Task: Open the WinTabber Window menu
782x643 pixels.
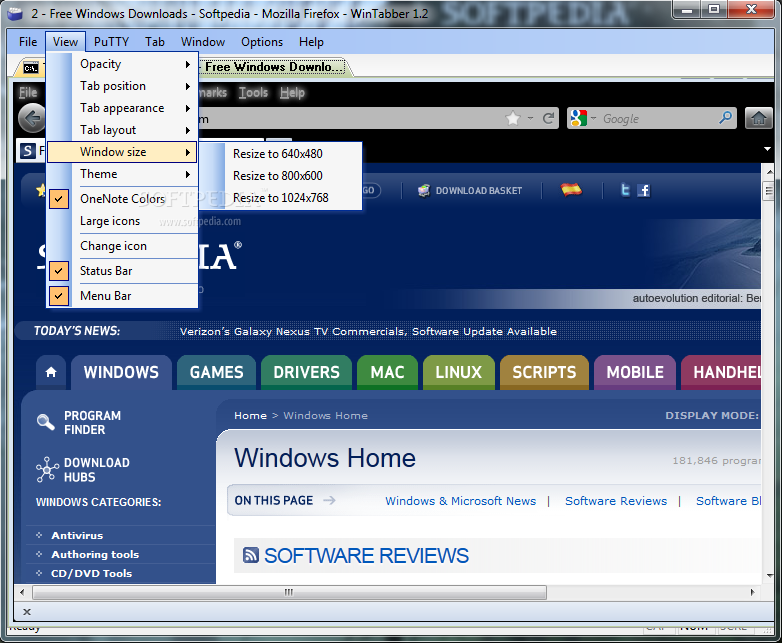Action: 202,42
